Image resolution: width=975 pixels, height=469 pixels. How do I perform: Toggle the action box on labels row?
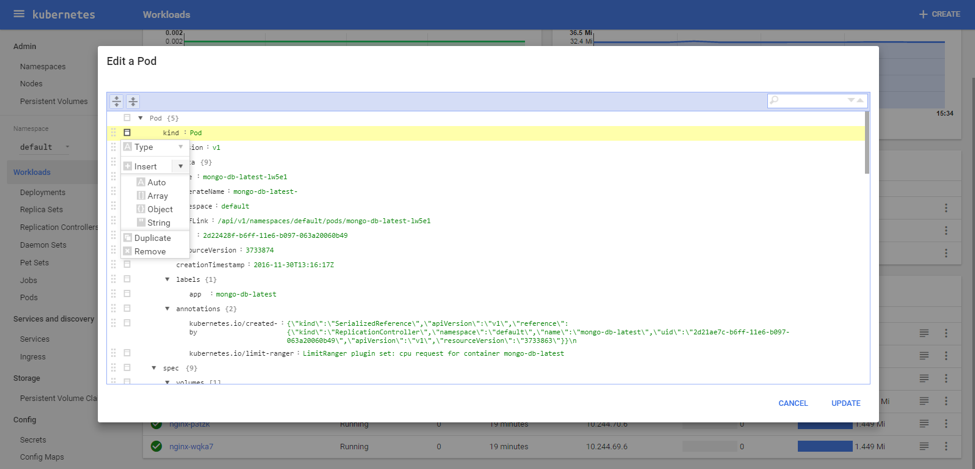(127, 280)
